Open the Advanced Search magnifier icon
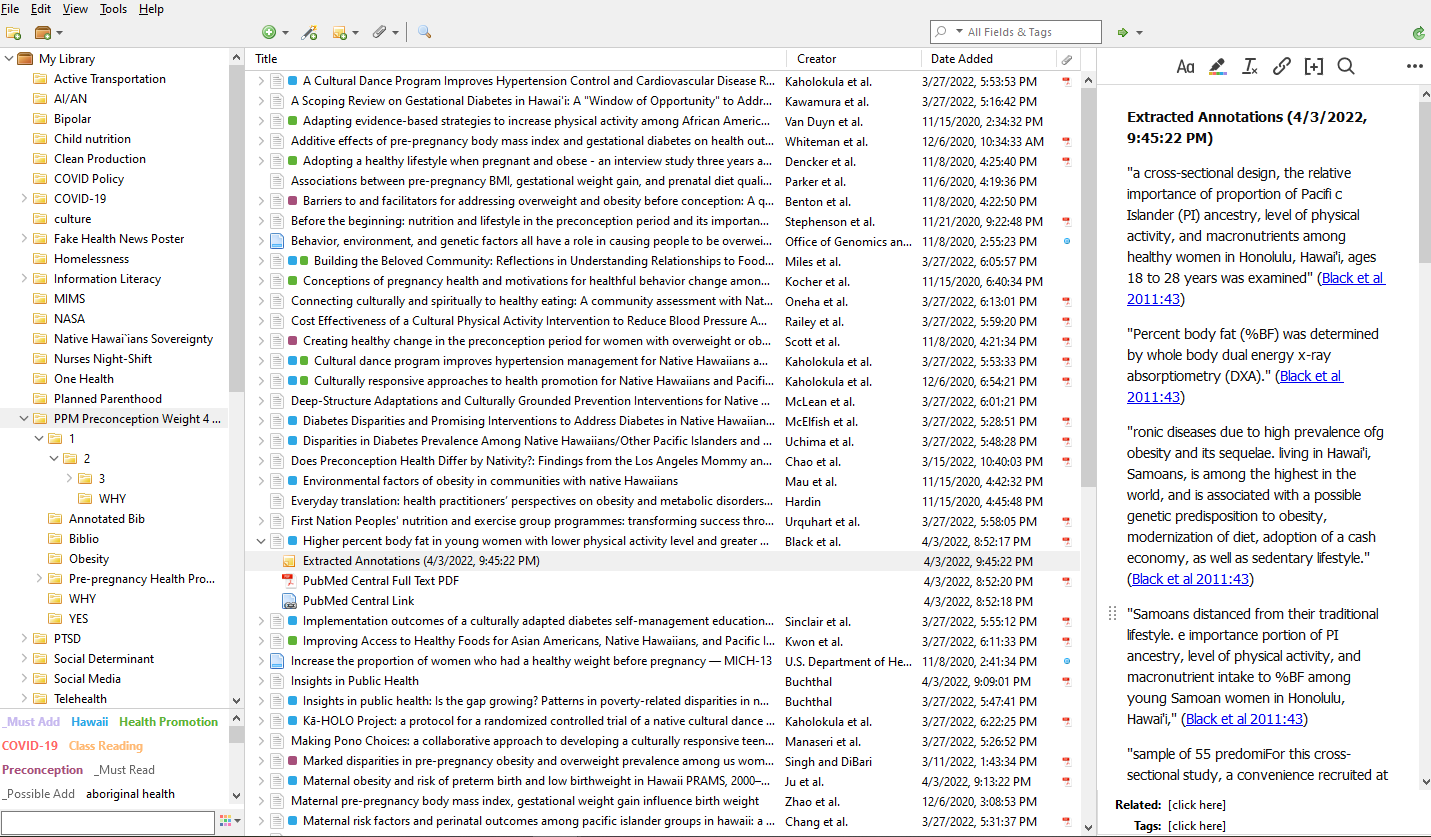 424,32
